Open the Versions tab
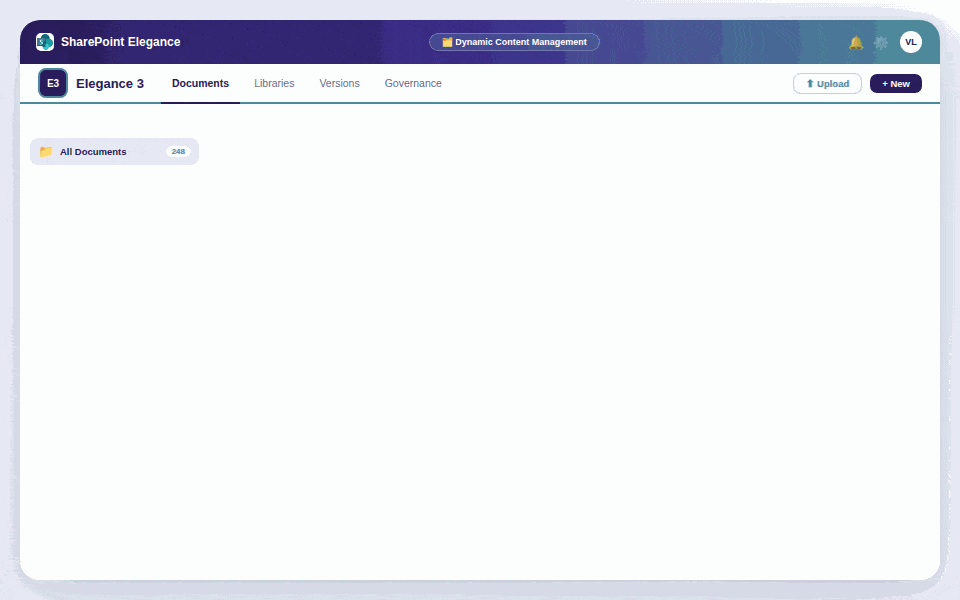 click(x=339, y=83)
